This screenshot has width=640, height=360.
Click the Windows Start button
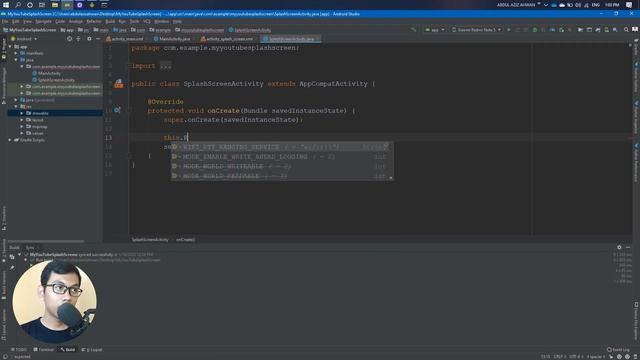click(6, 5)
